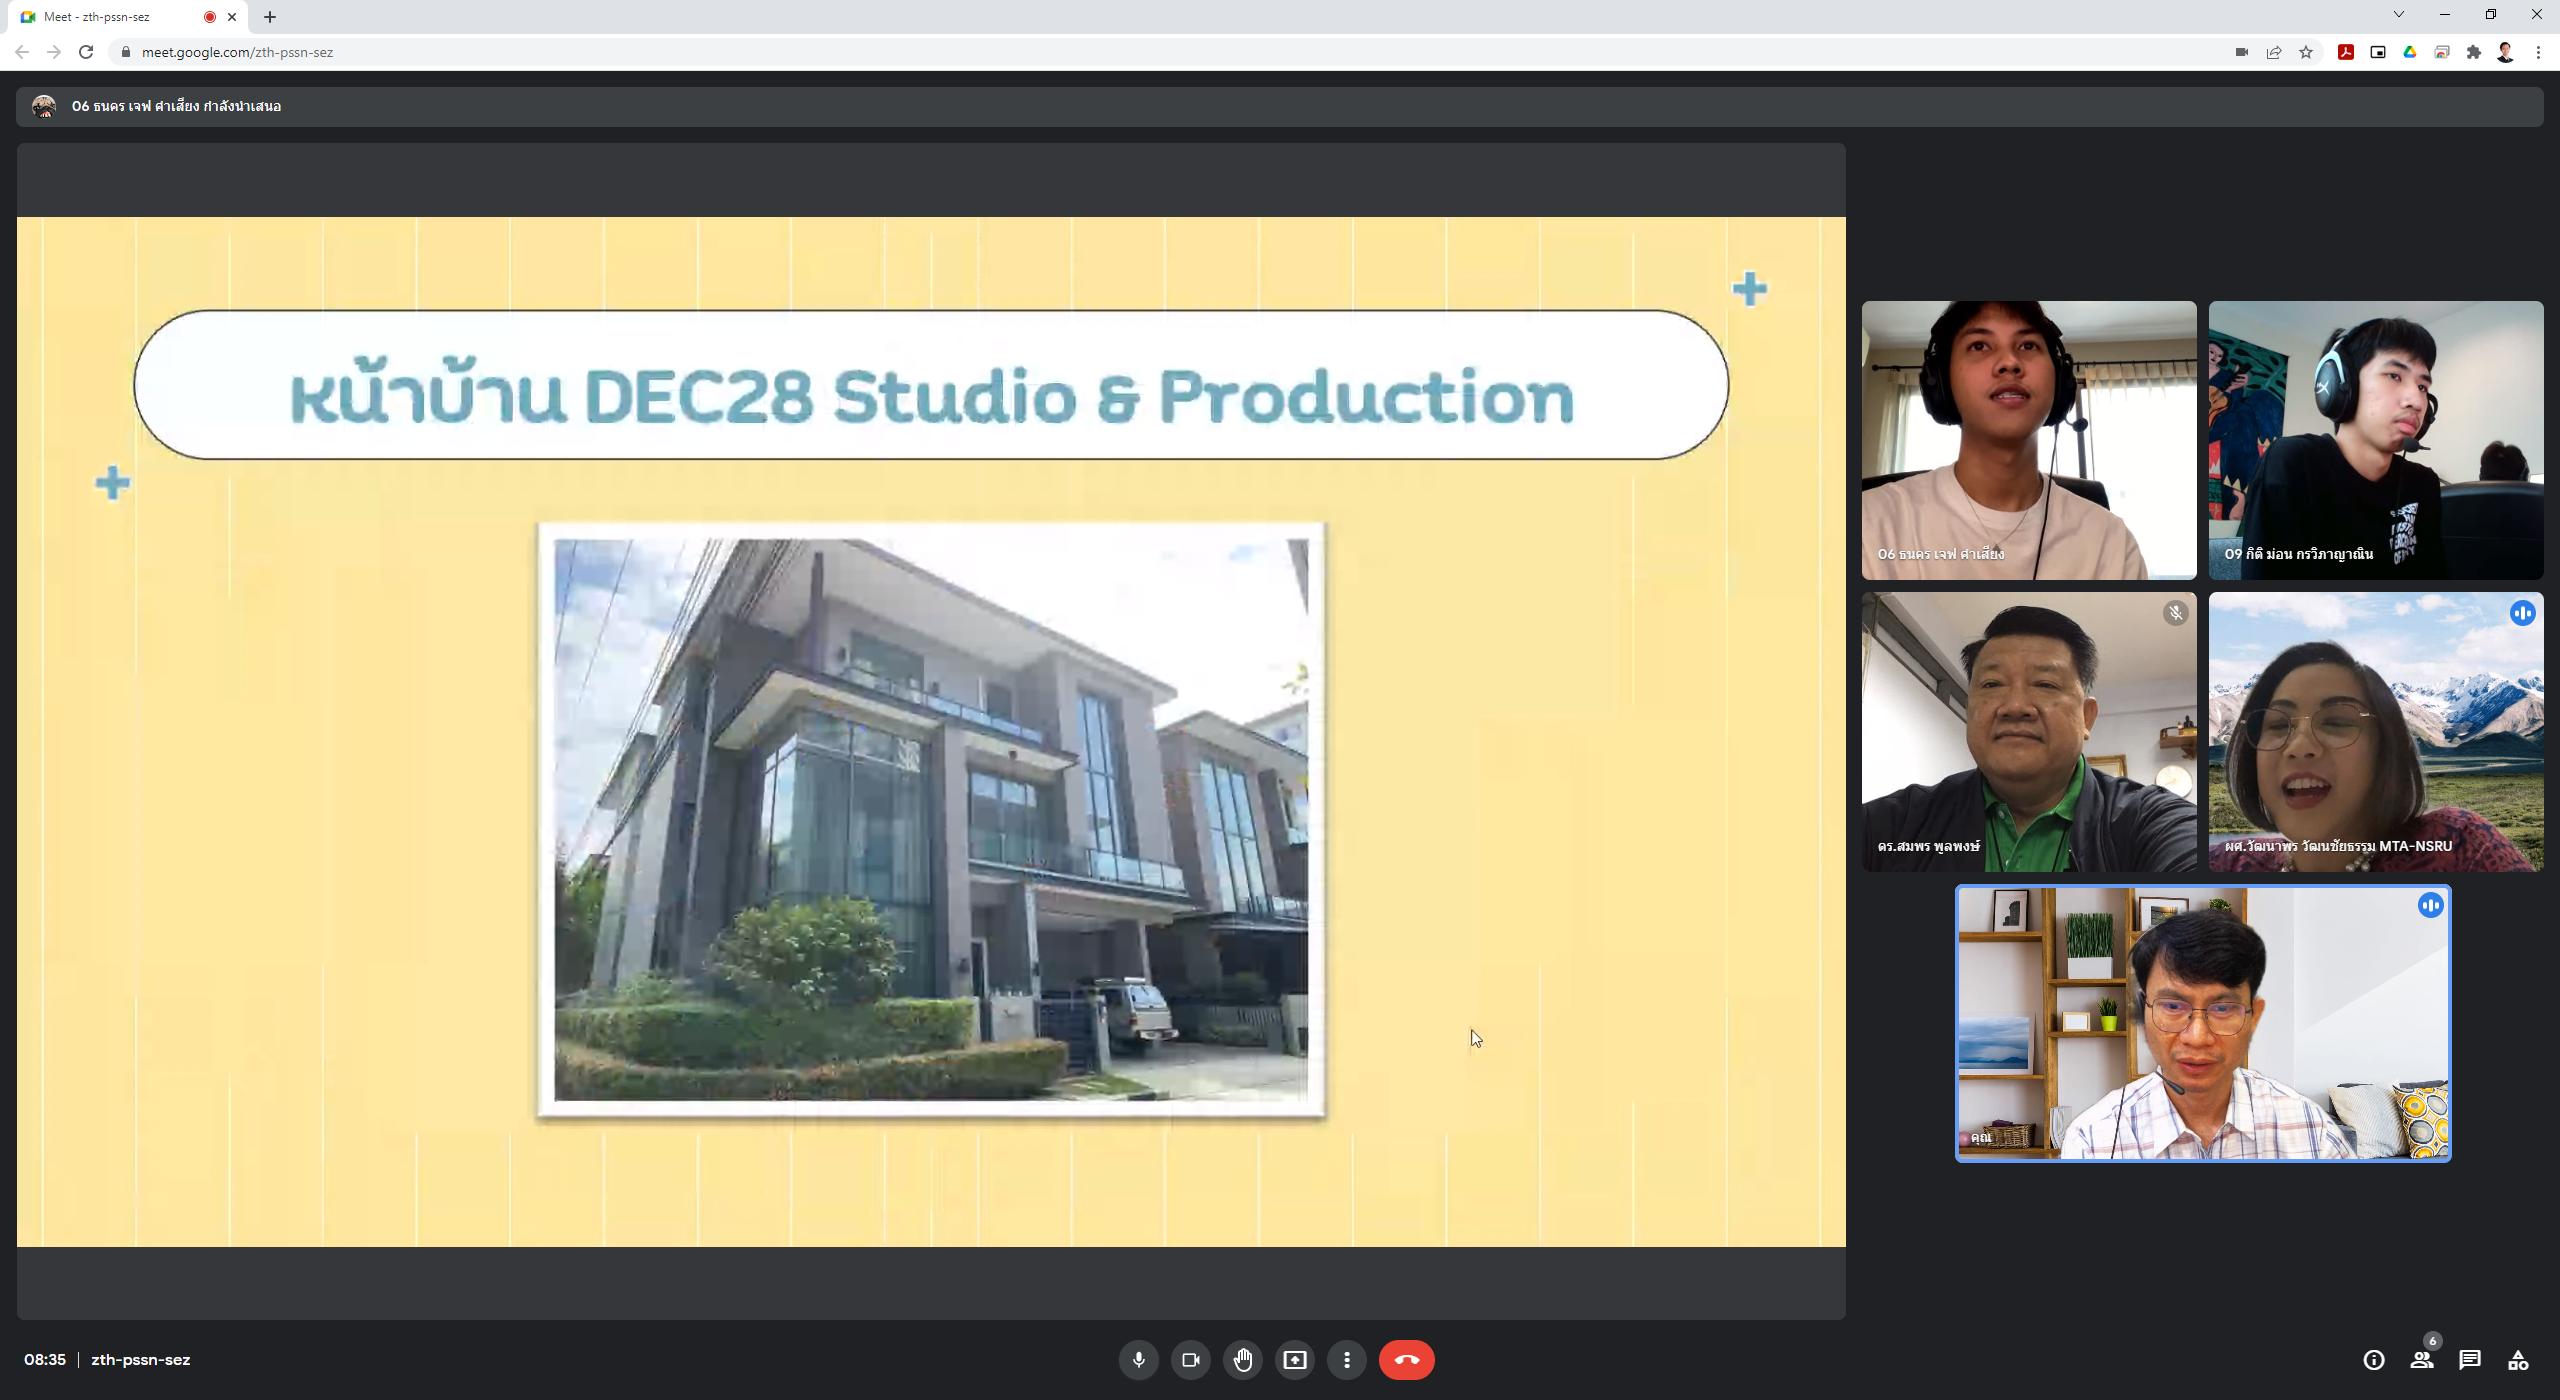Click the meeting code zth-pssn-sez in bottom bar
2560x1400 pixels.
tap(140, 1360)
